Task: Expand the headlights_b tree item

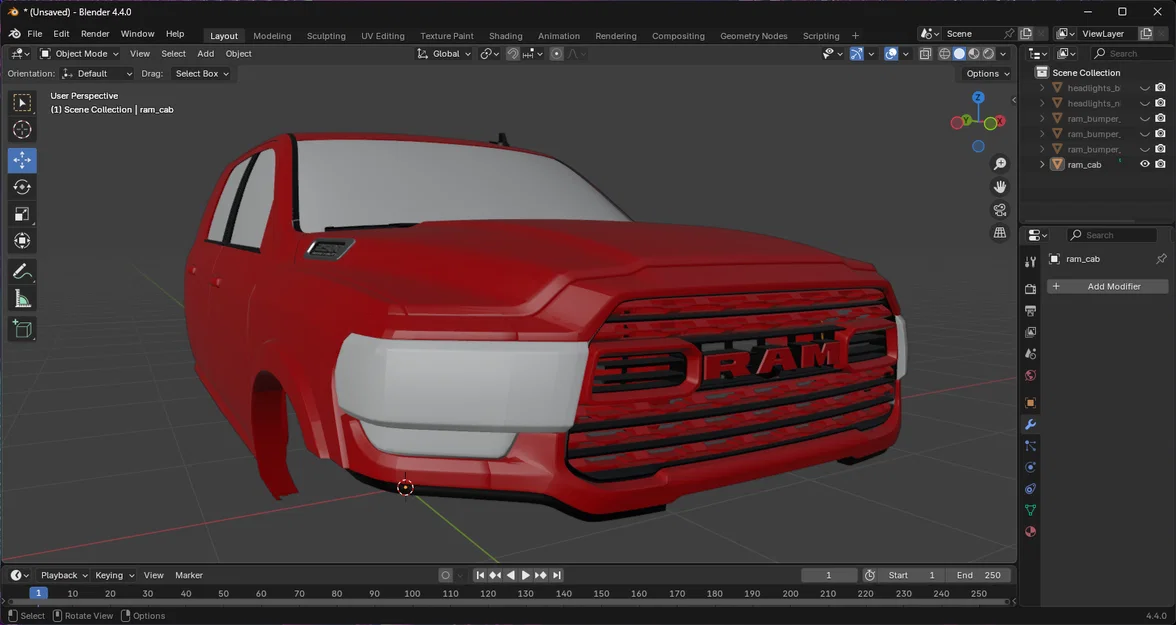Action: point(1042,88)
